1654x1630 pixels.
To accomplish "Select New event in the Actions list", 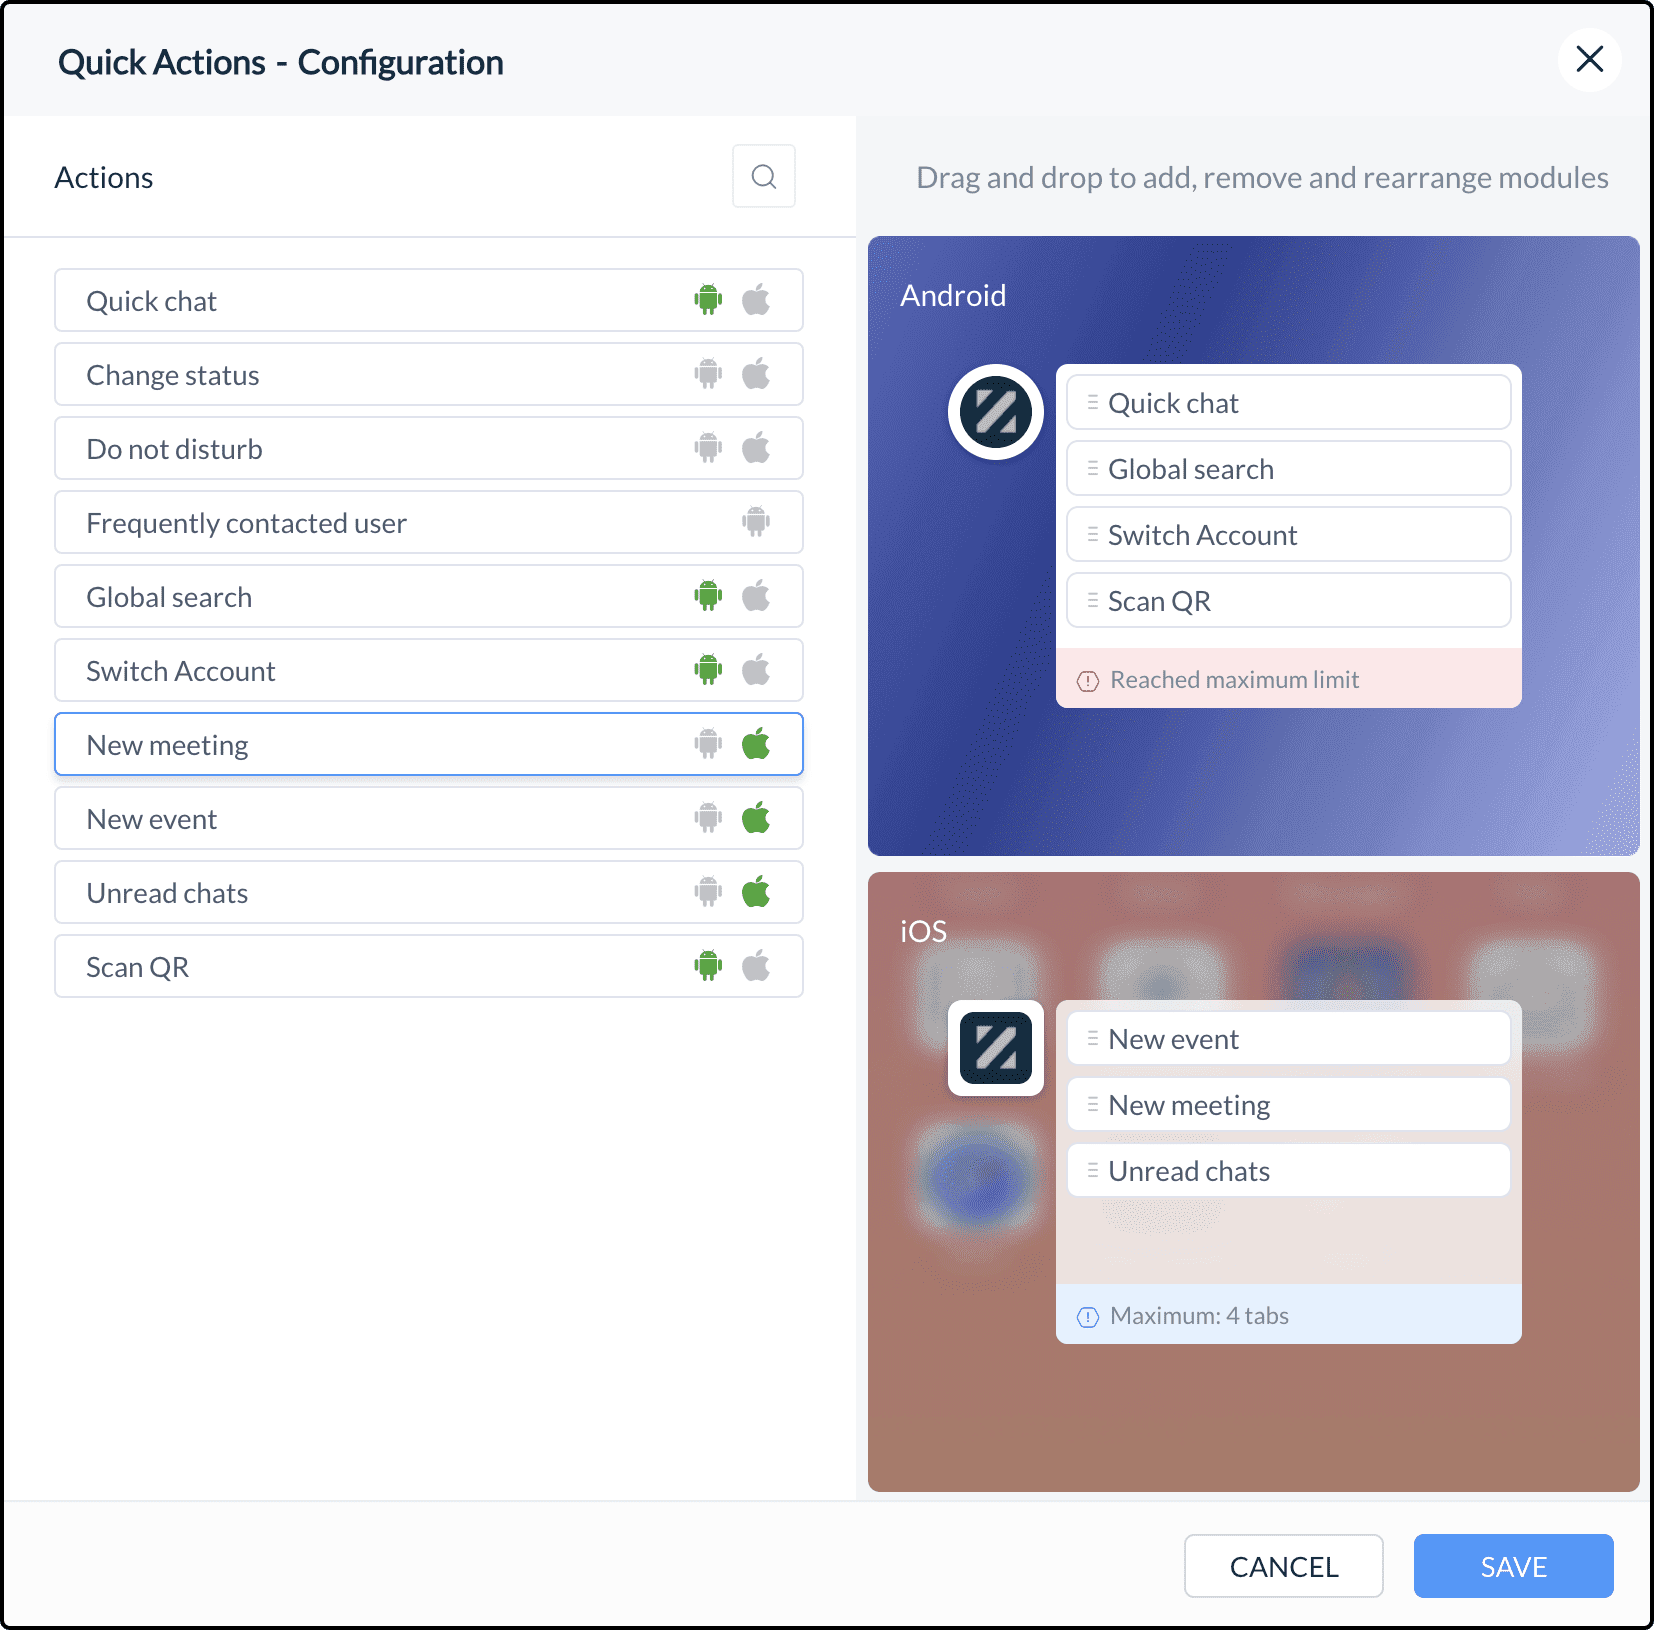I will [429, 818].
